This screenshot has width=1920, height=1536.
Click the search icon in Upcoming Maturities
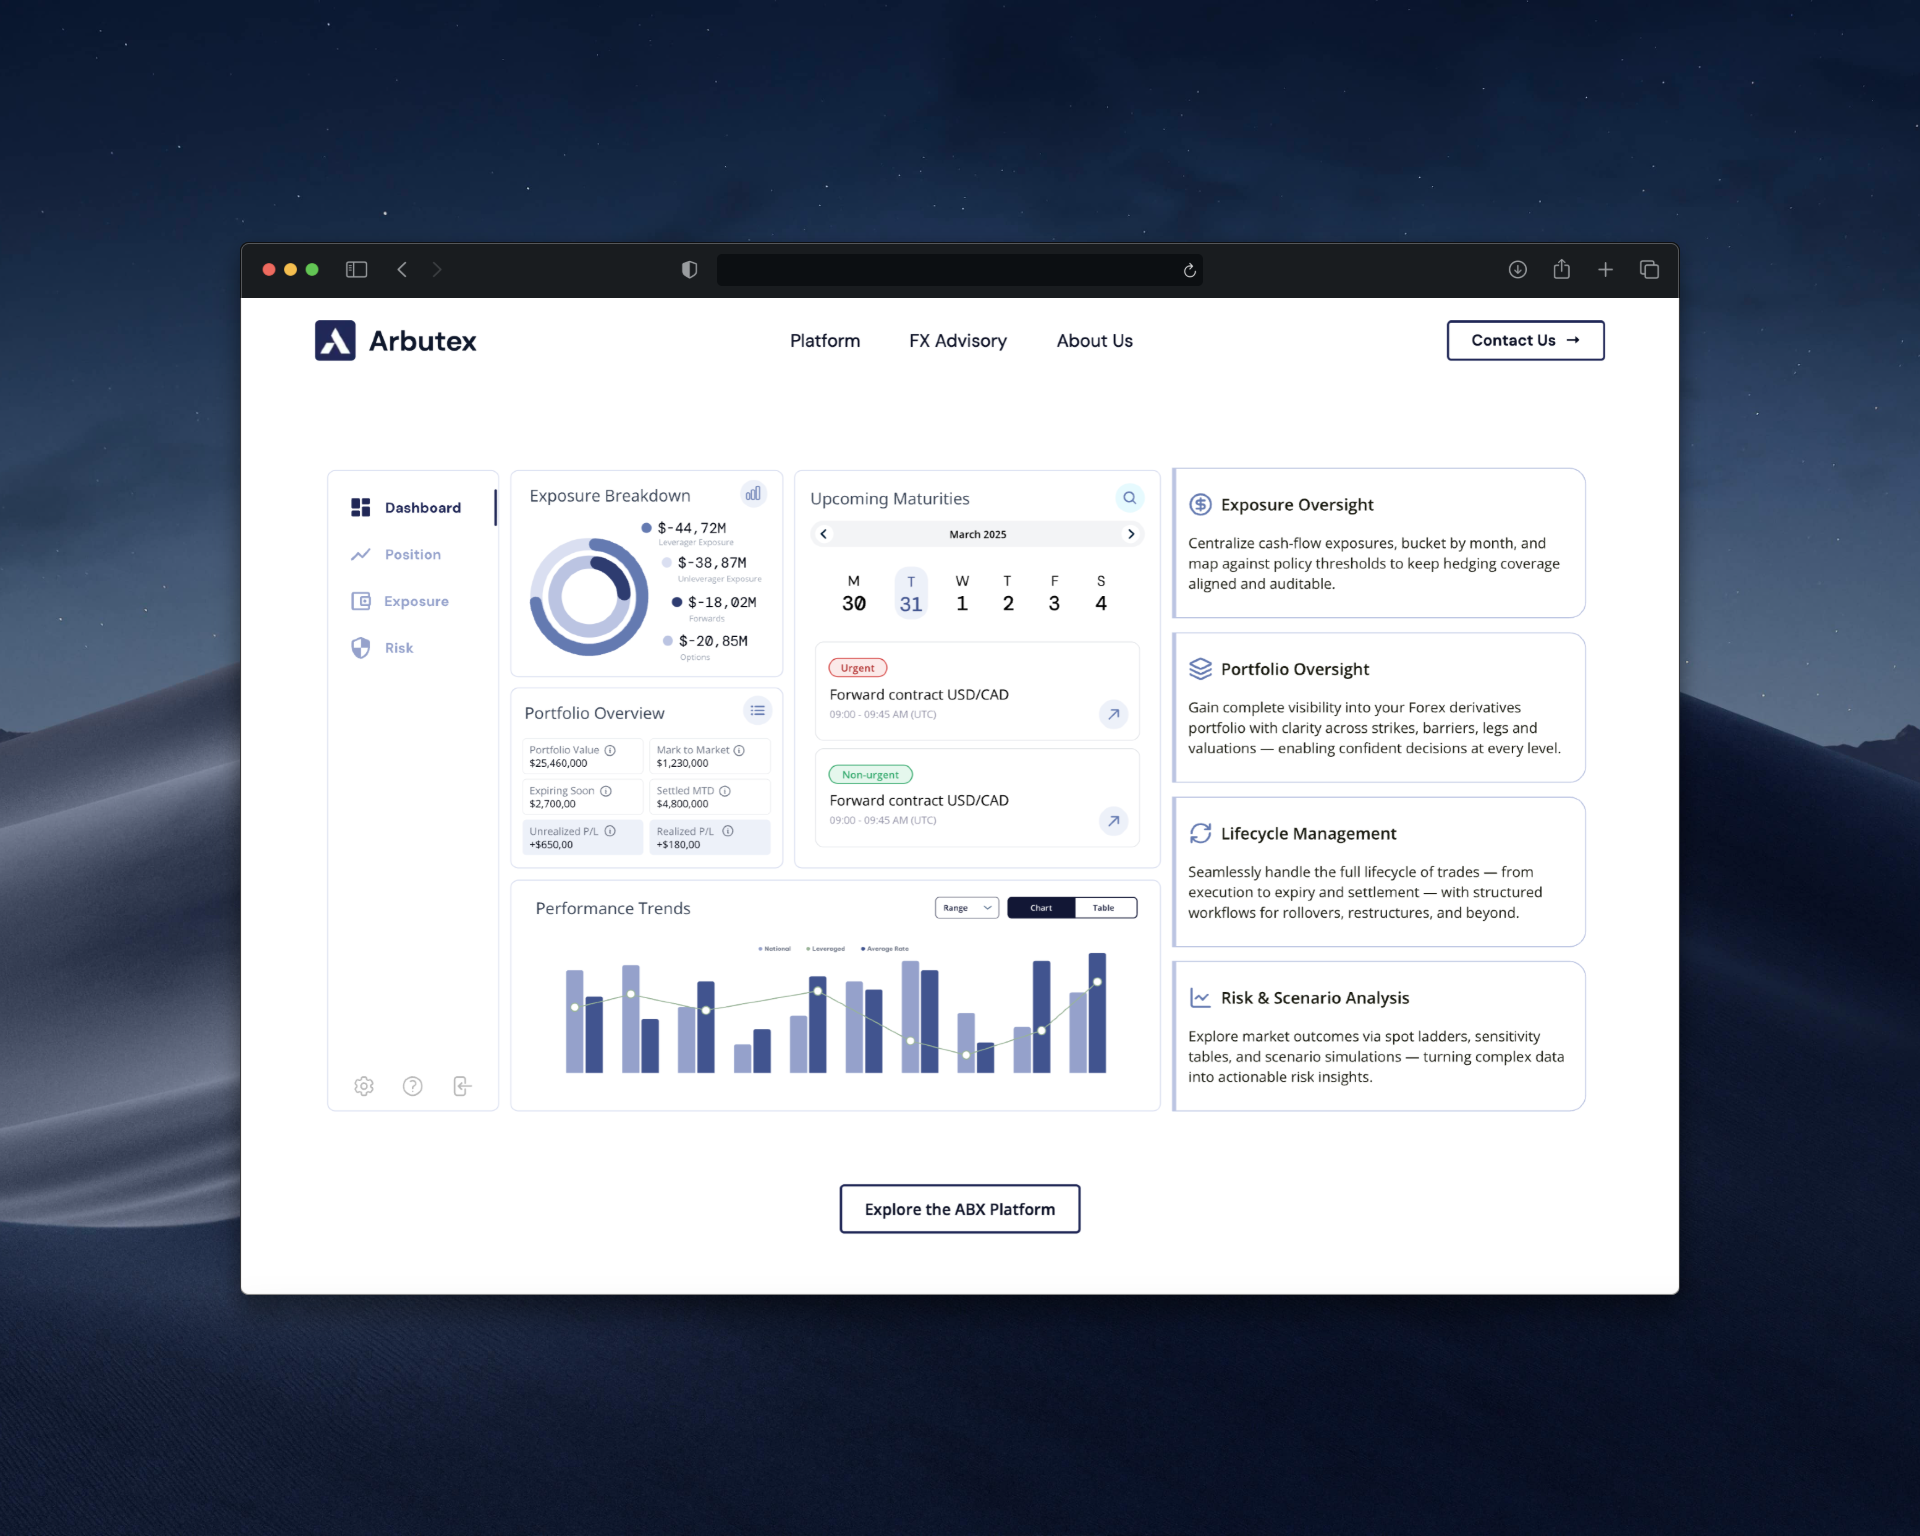click(x=1129, y=498)
